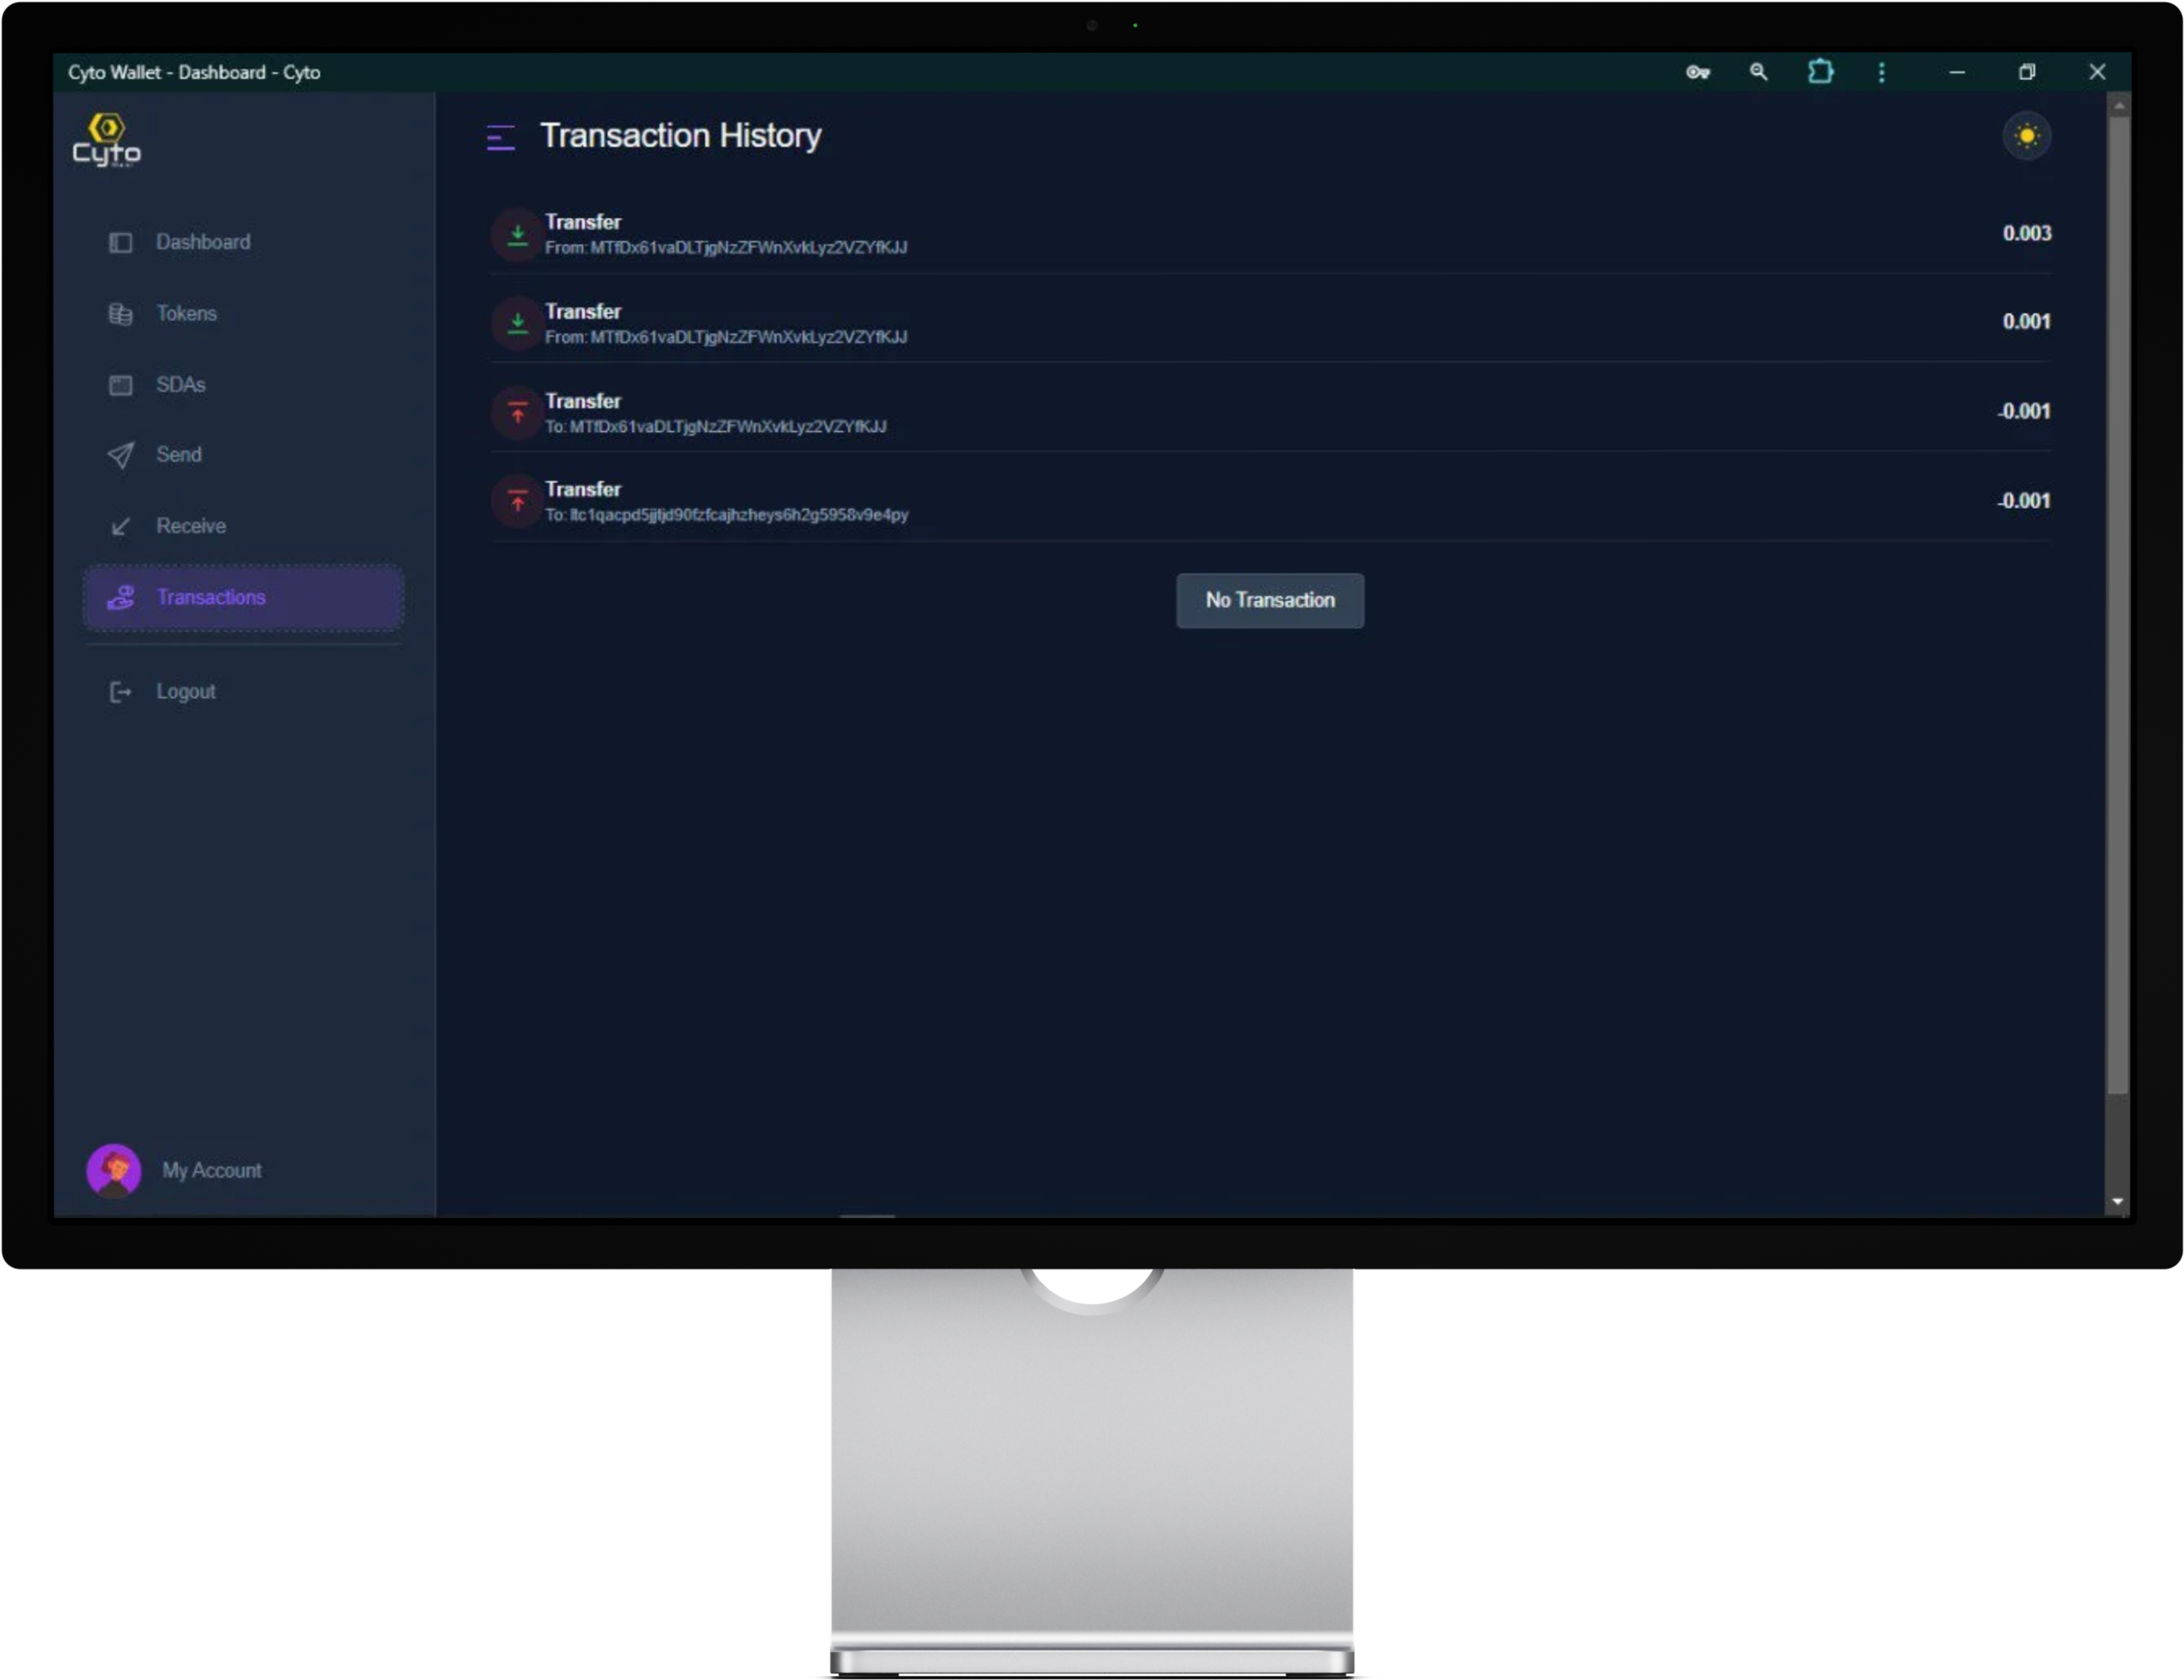Open three-dot menu in title bar

coord(1881,72)
